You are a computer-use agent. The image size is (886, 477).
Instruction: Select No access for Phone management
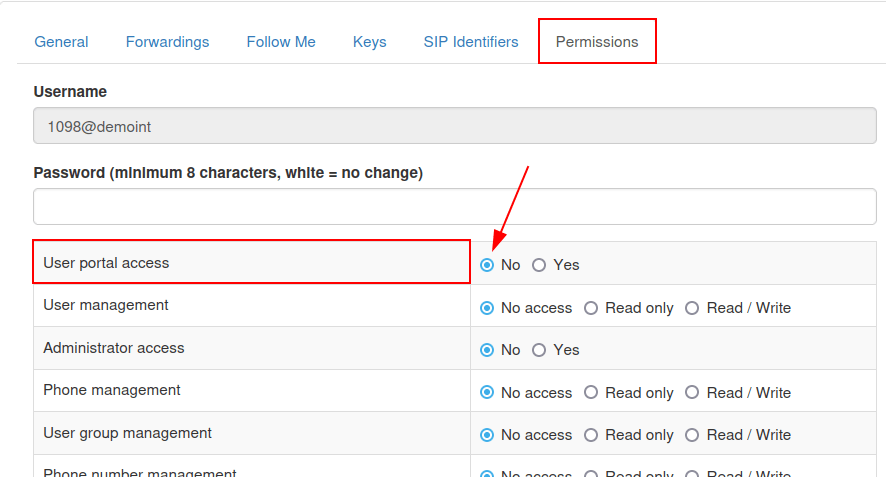click(x=487, y=393)
